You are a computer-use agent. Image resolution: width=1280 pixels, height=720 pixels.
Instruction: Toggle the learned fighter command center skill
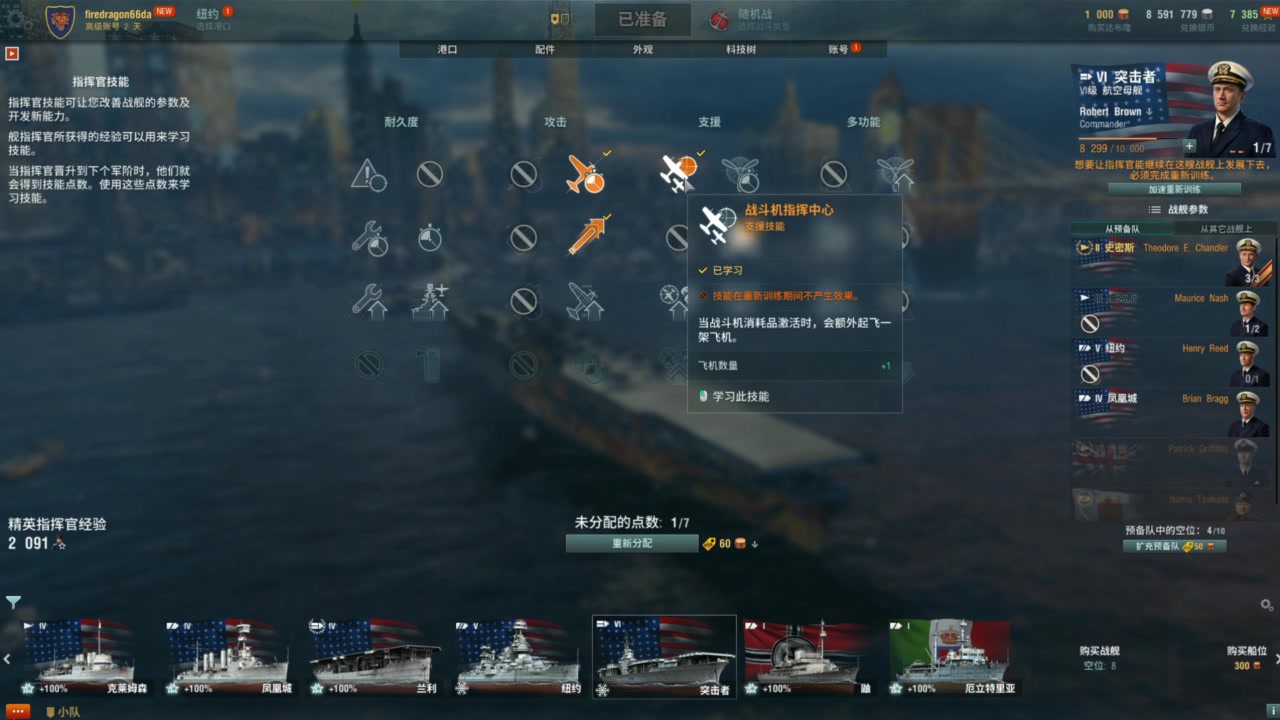(679, 173)
